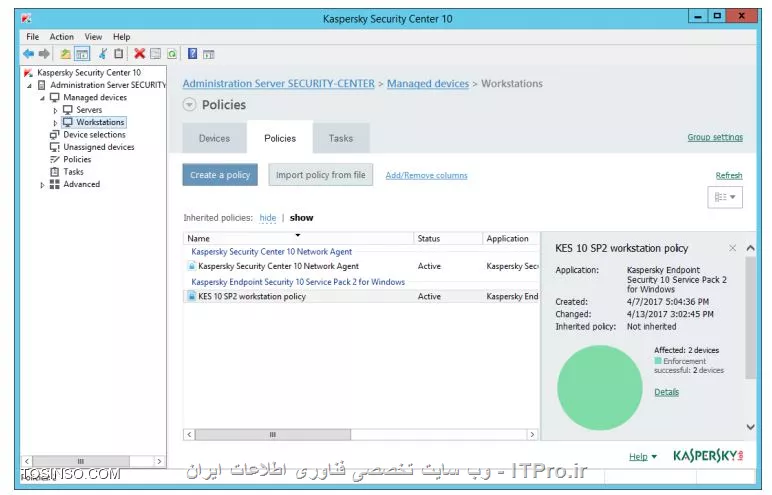The image size is (772, 495).
Task: Click the Application column header
Action: (511, 238)
